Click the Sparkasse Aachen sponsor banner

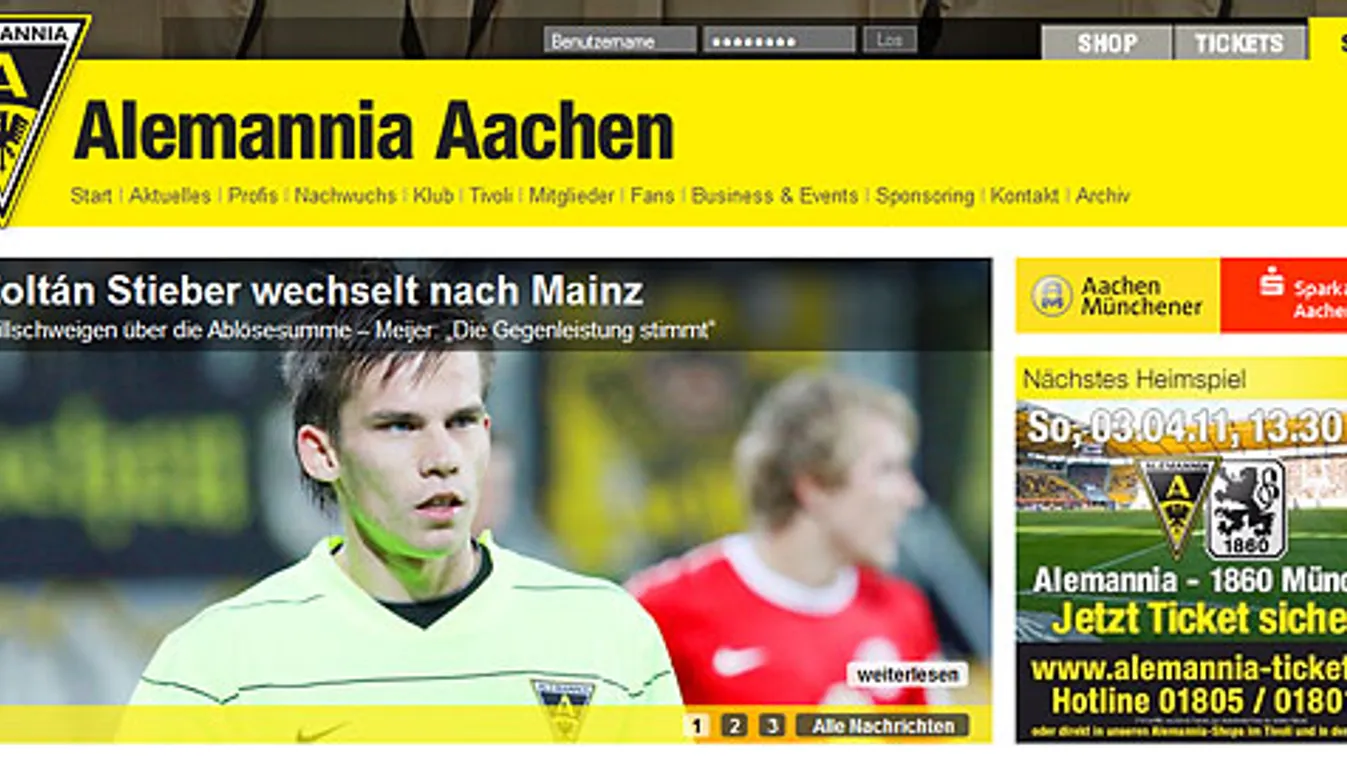(1284, 296)
